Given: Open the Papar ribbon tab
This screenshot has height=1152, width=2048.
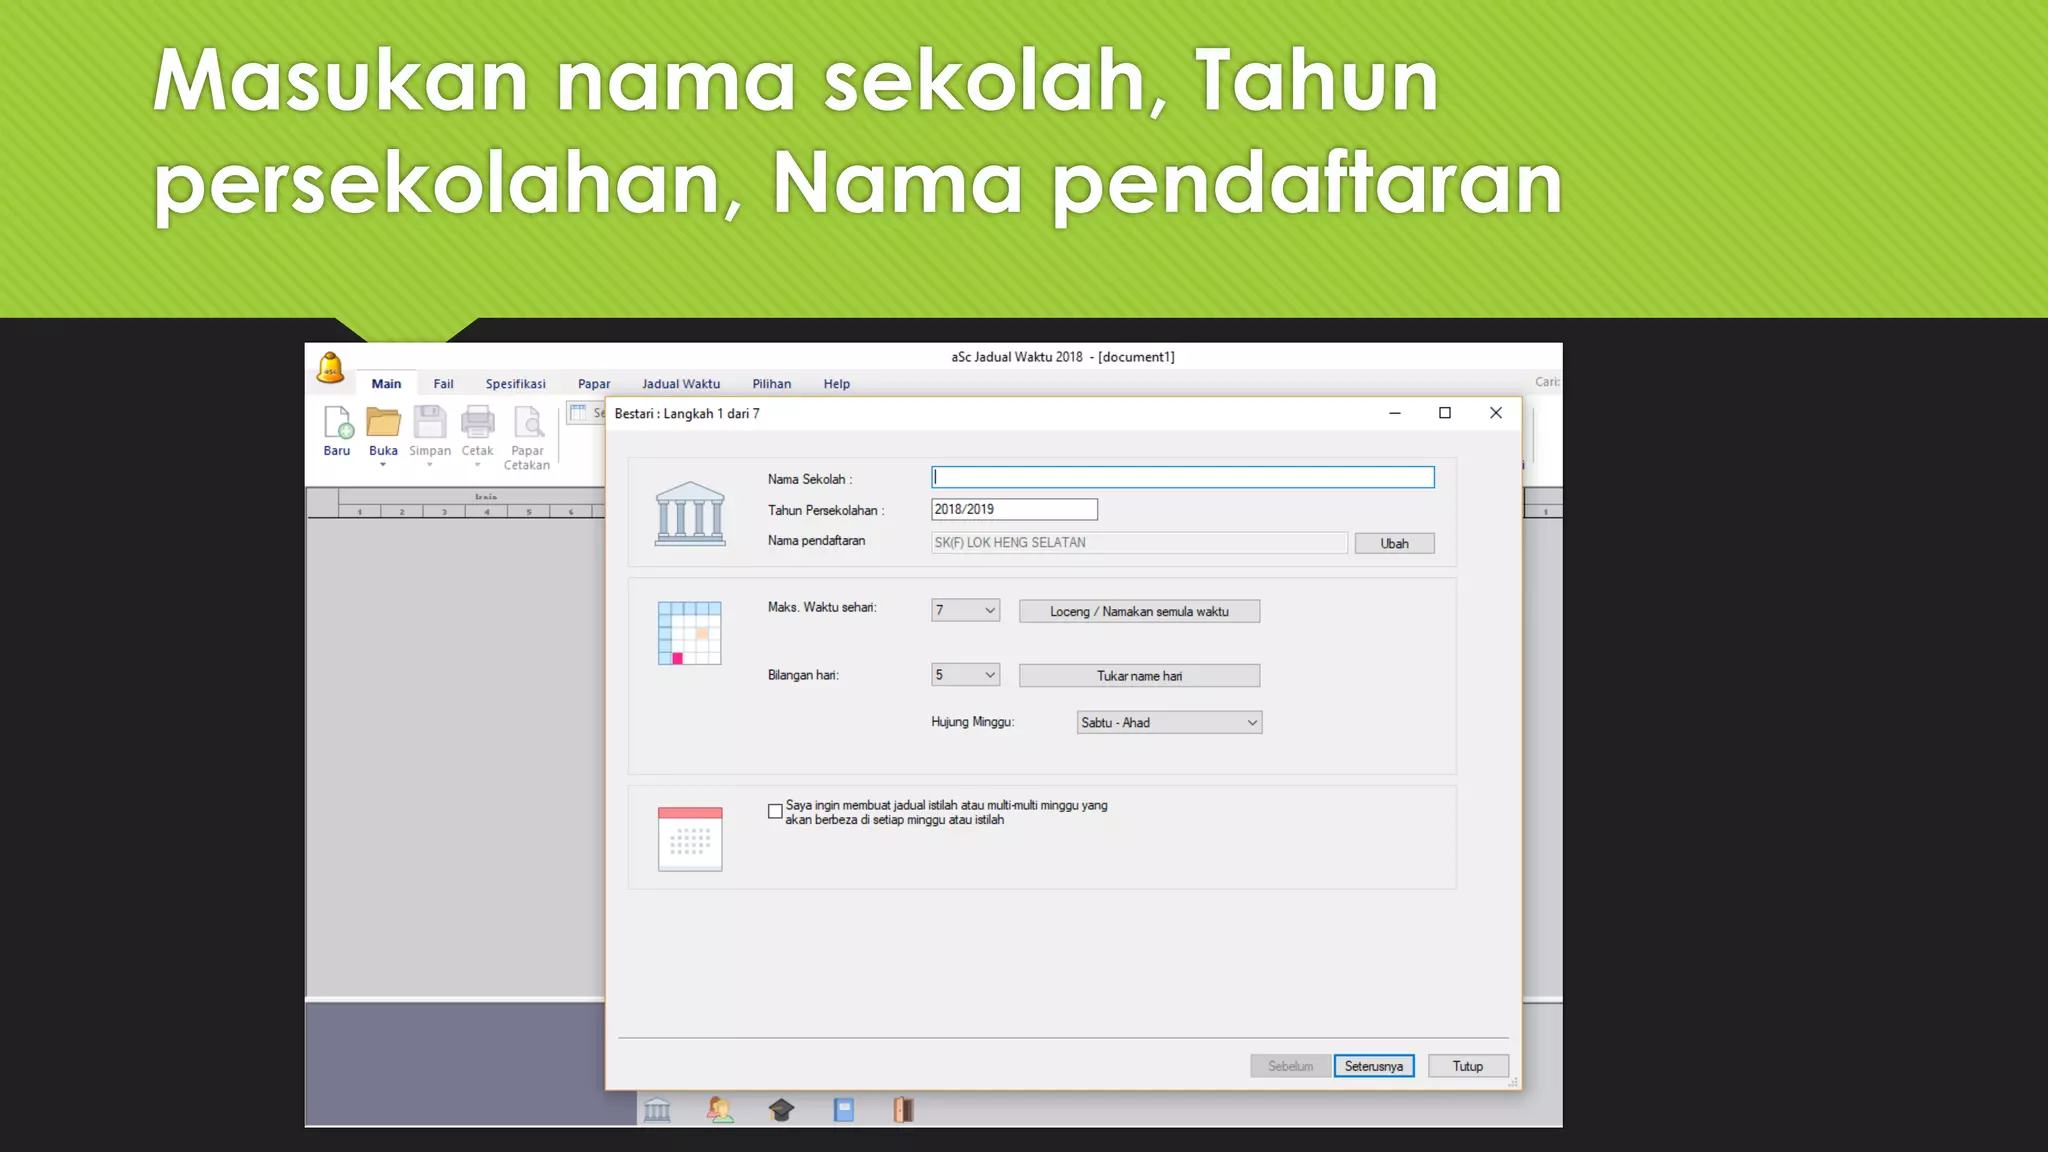Looking at the screenshot, I should point(594,384).
